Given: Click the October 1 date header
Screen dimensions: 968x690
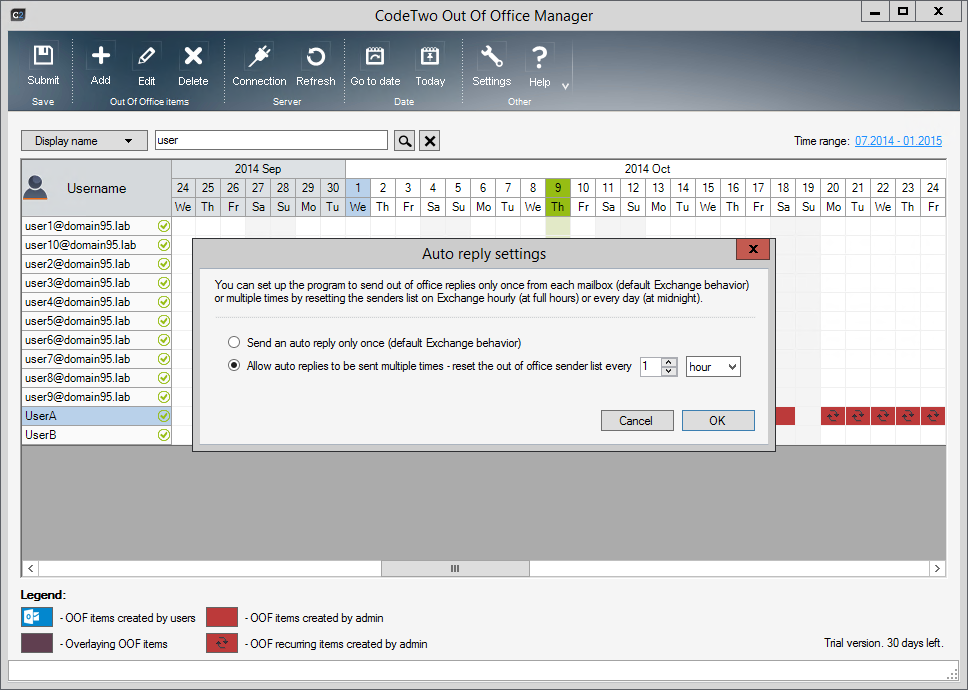Looking at the screenshot, I should tap(357, 188).
